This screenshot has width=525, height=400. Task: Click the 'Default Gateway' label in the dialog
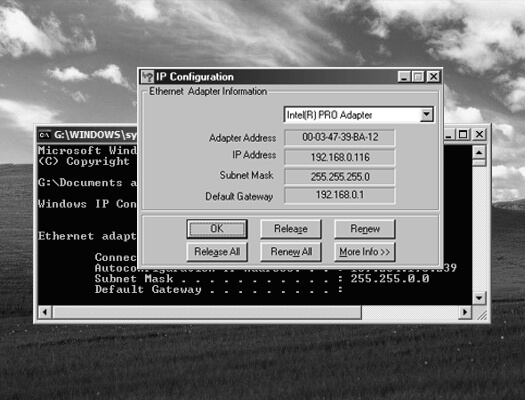[x=239, y=196]
